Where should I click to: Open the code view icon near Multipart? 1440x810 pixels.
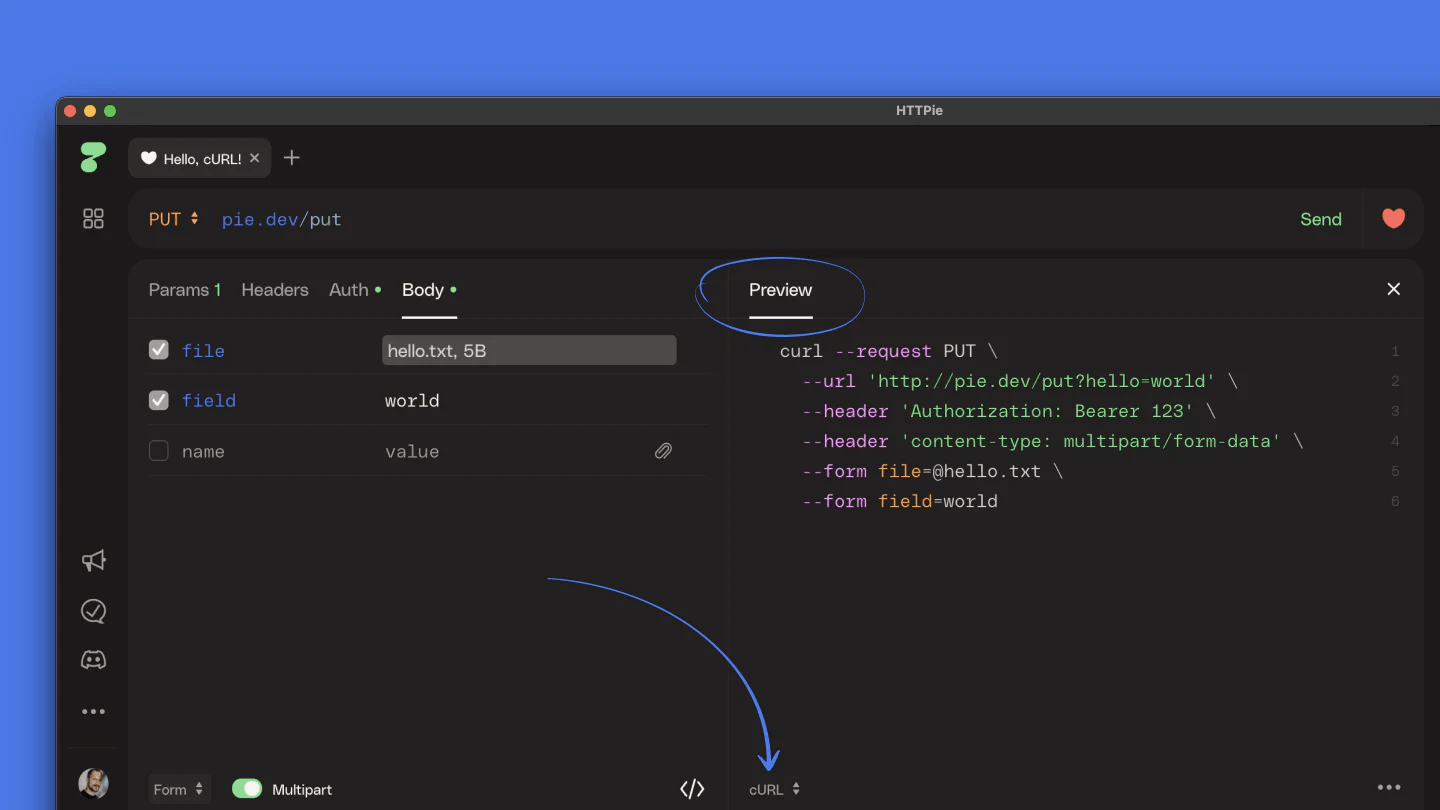692,789
